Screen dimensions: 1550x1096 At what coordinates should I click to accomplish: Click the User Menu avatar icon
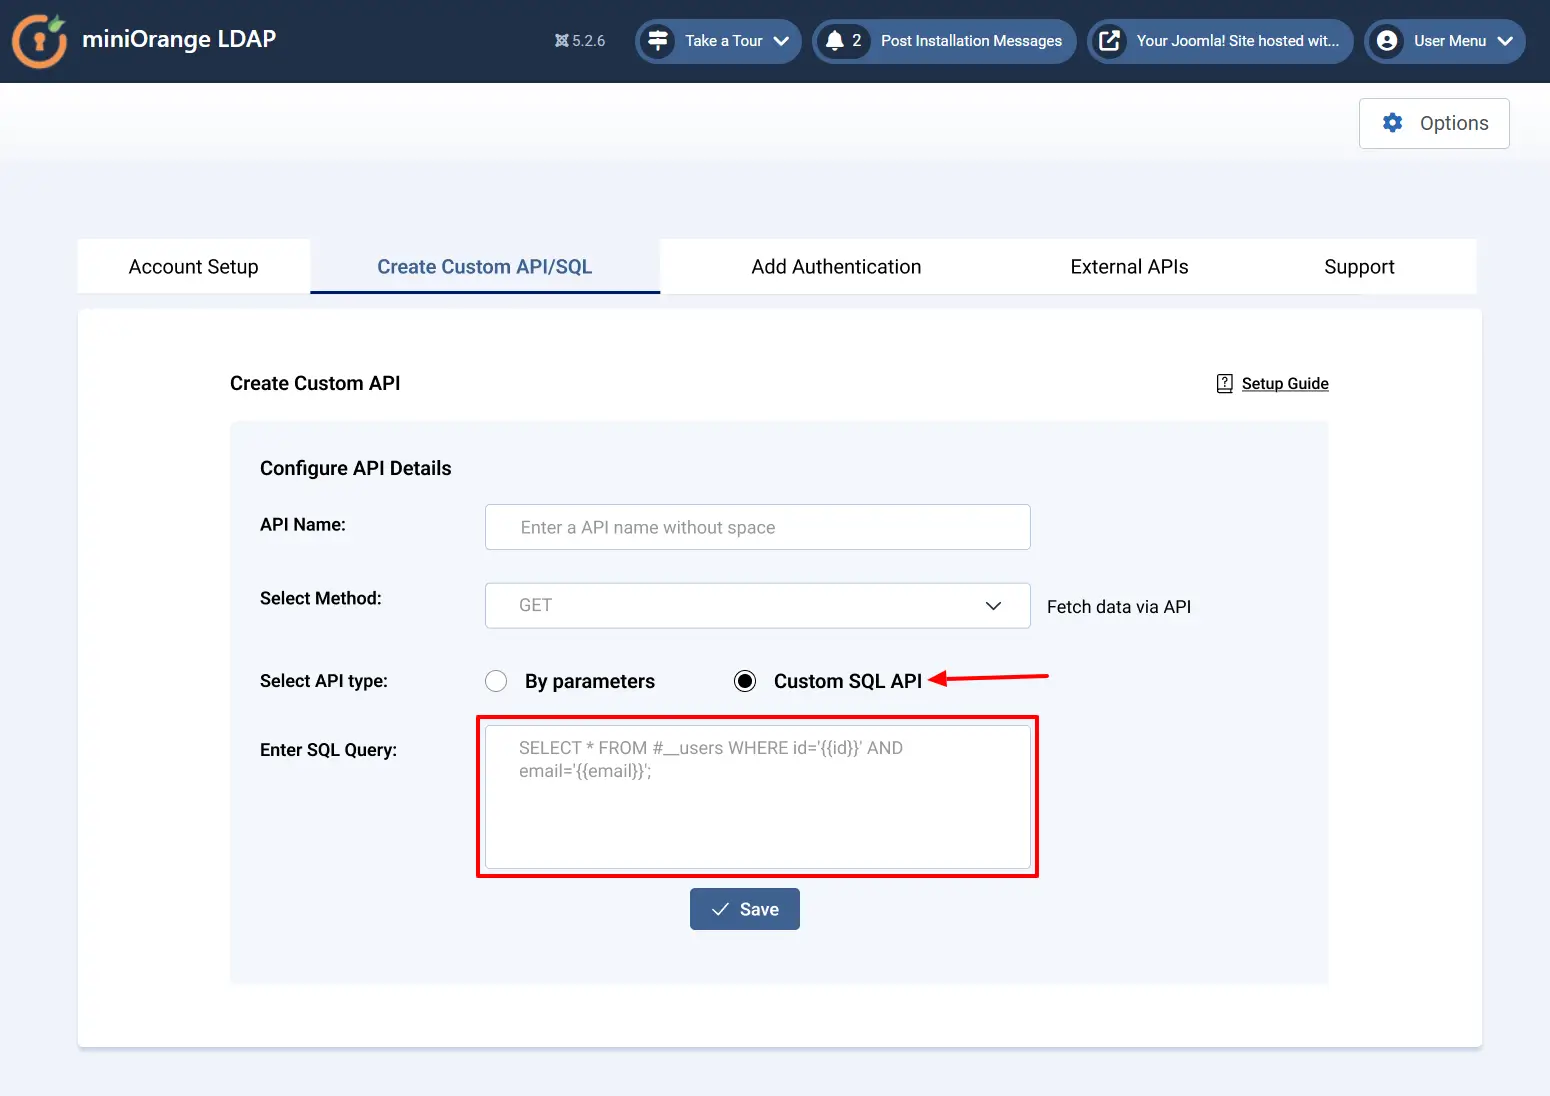(x=1387, y=41)
